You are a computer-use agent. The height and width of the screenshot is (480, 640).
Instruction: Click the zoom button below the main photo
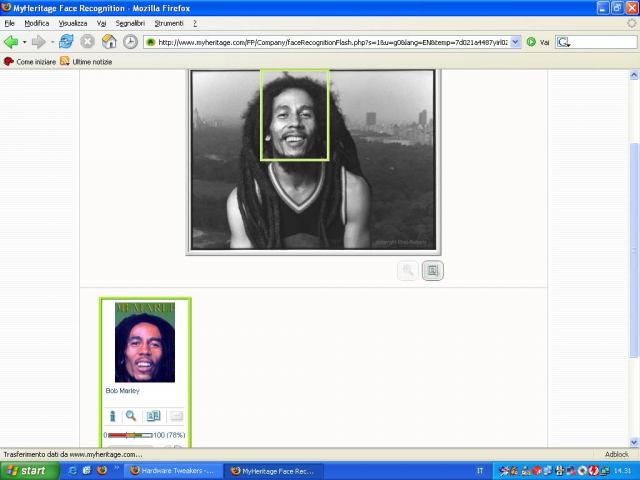(407, 271)
